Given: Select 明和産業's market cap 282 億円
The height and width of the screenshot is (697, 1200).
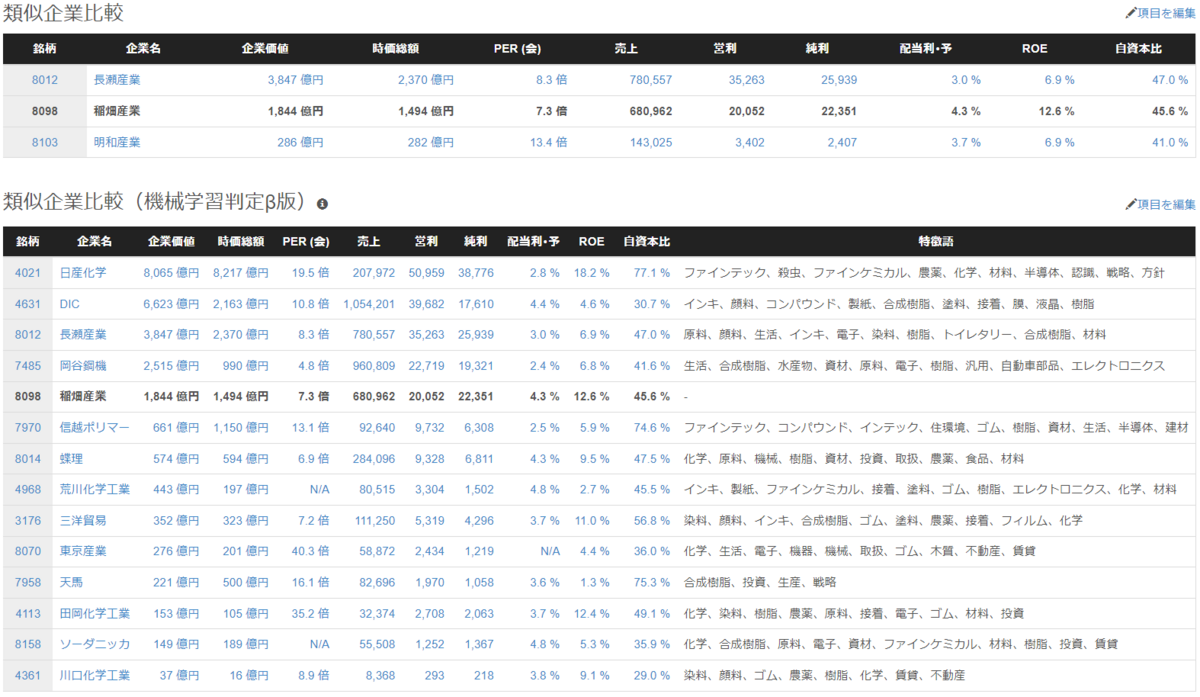Looking at the screenshot, I should (x=430, y=142).
